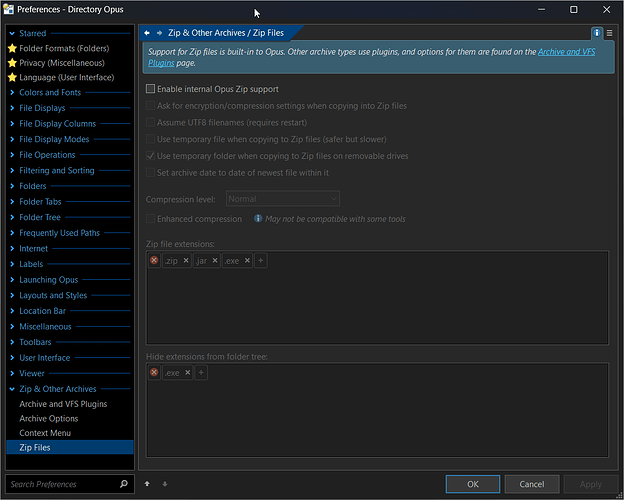Remove .exe from hidden folder tree extensions
The image size is (624, 500).
click(187, 373)
